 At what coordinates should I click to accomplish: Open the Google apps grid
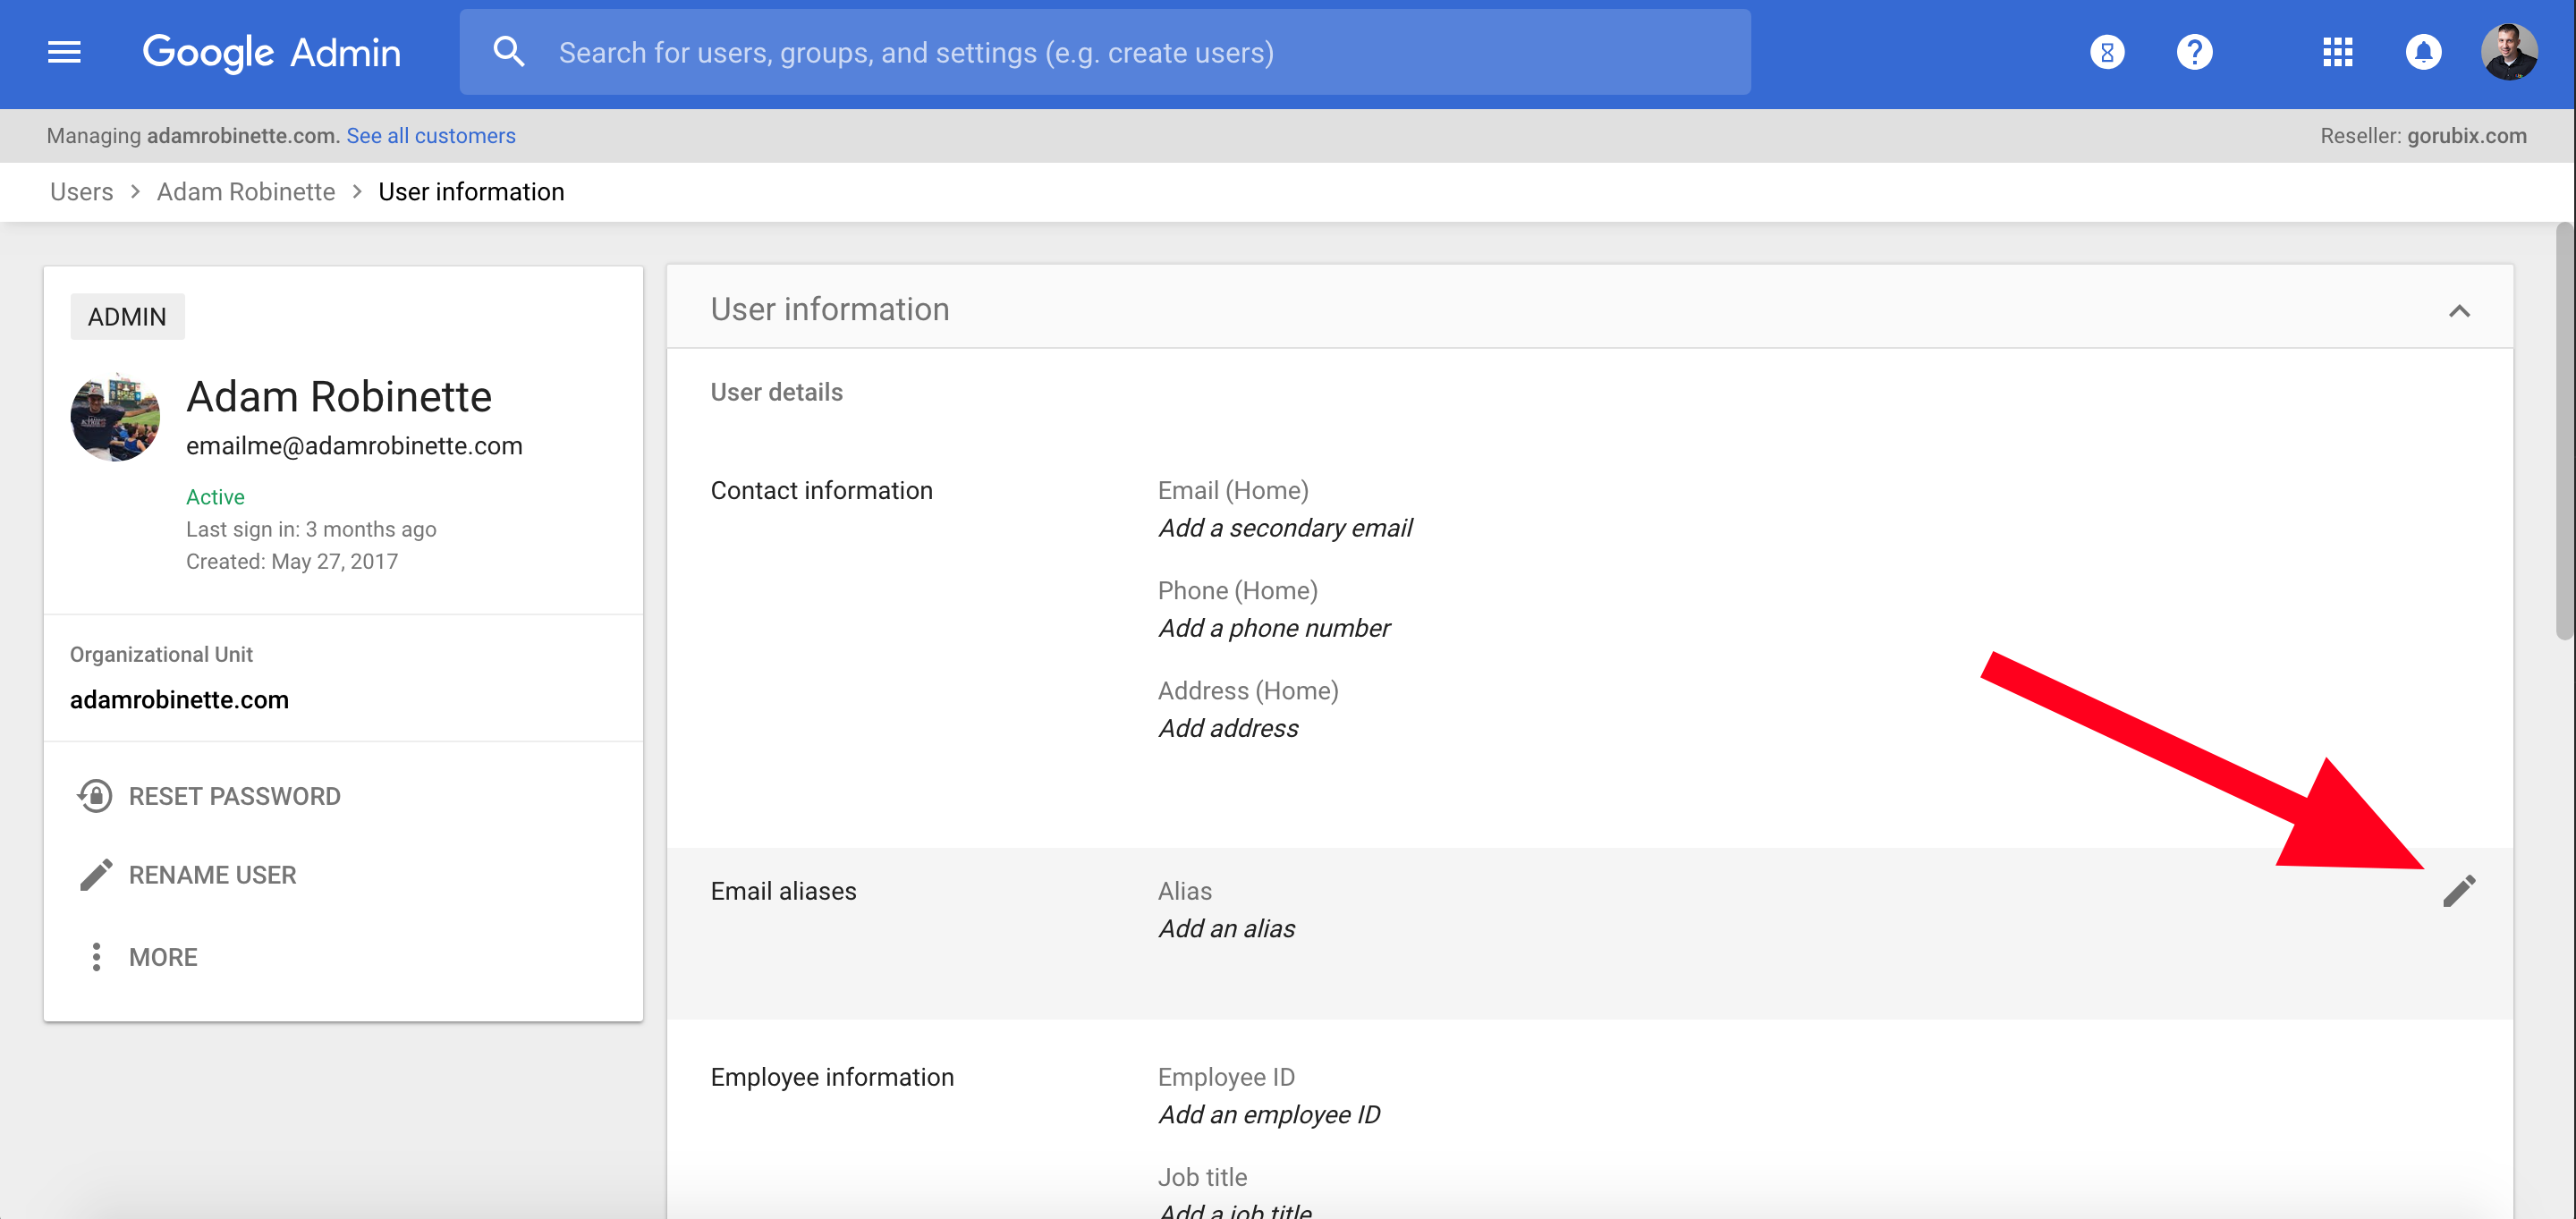tap(2337, 52)
